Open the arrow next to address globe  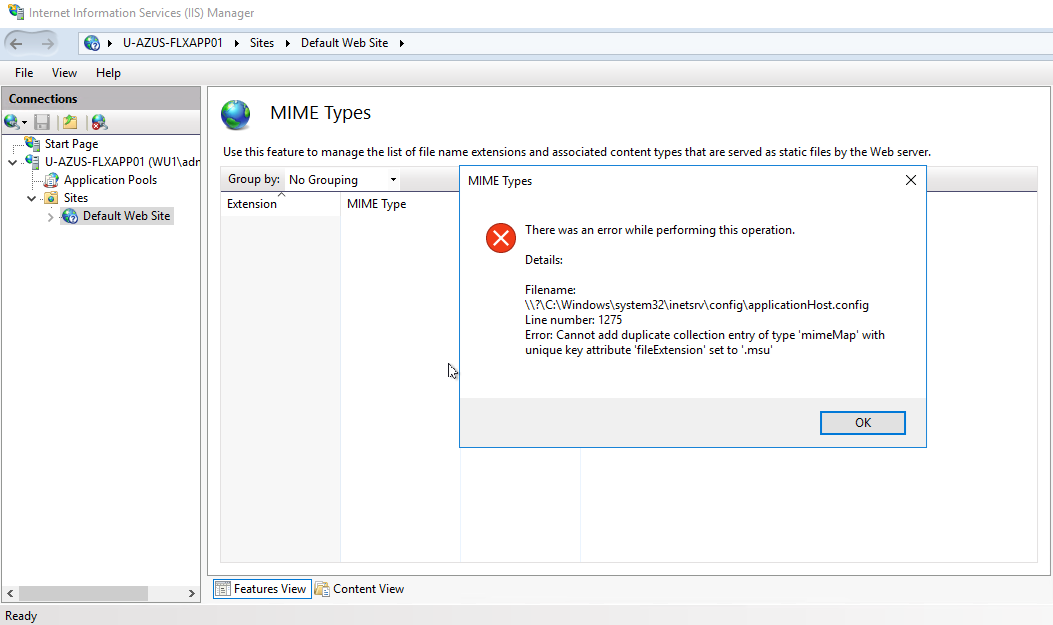pos(109,44)
